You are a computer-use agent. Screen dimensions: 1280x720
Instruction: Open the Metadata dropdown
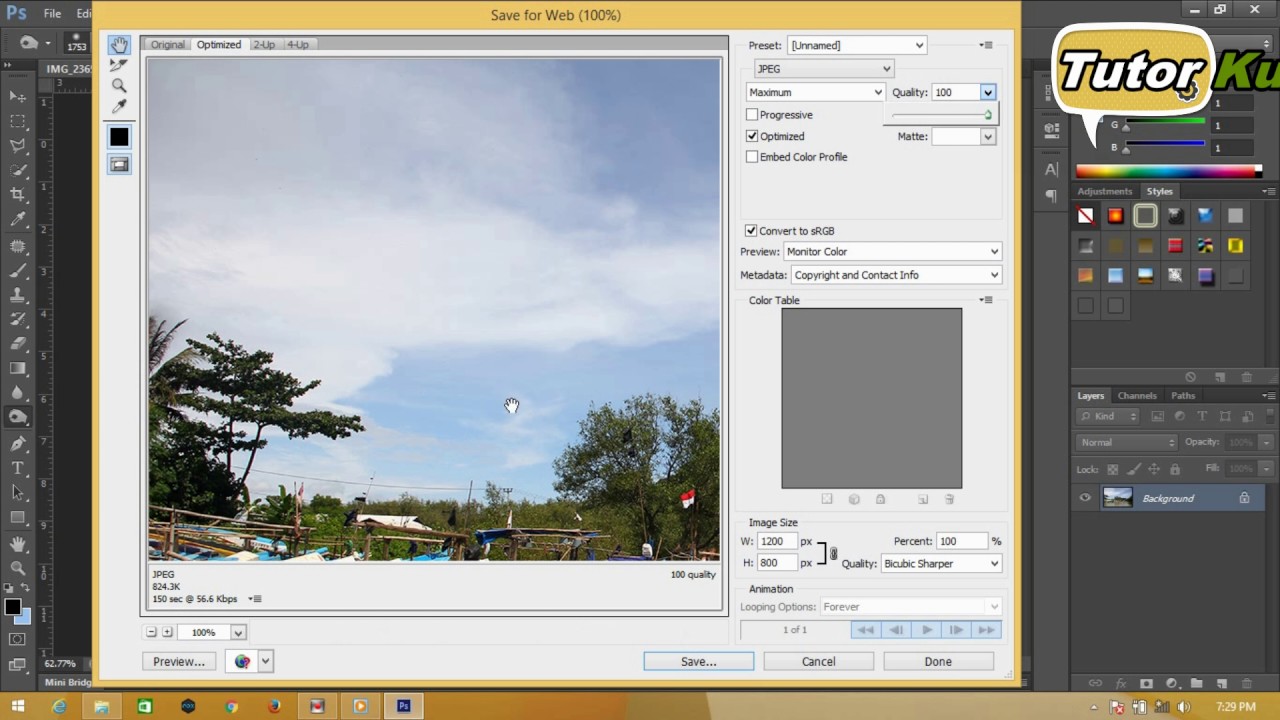tap(897, 275)
